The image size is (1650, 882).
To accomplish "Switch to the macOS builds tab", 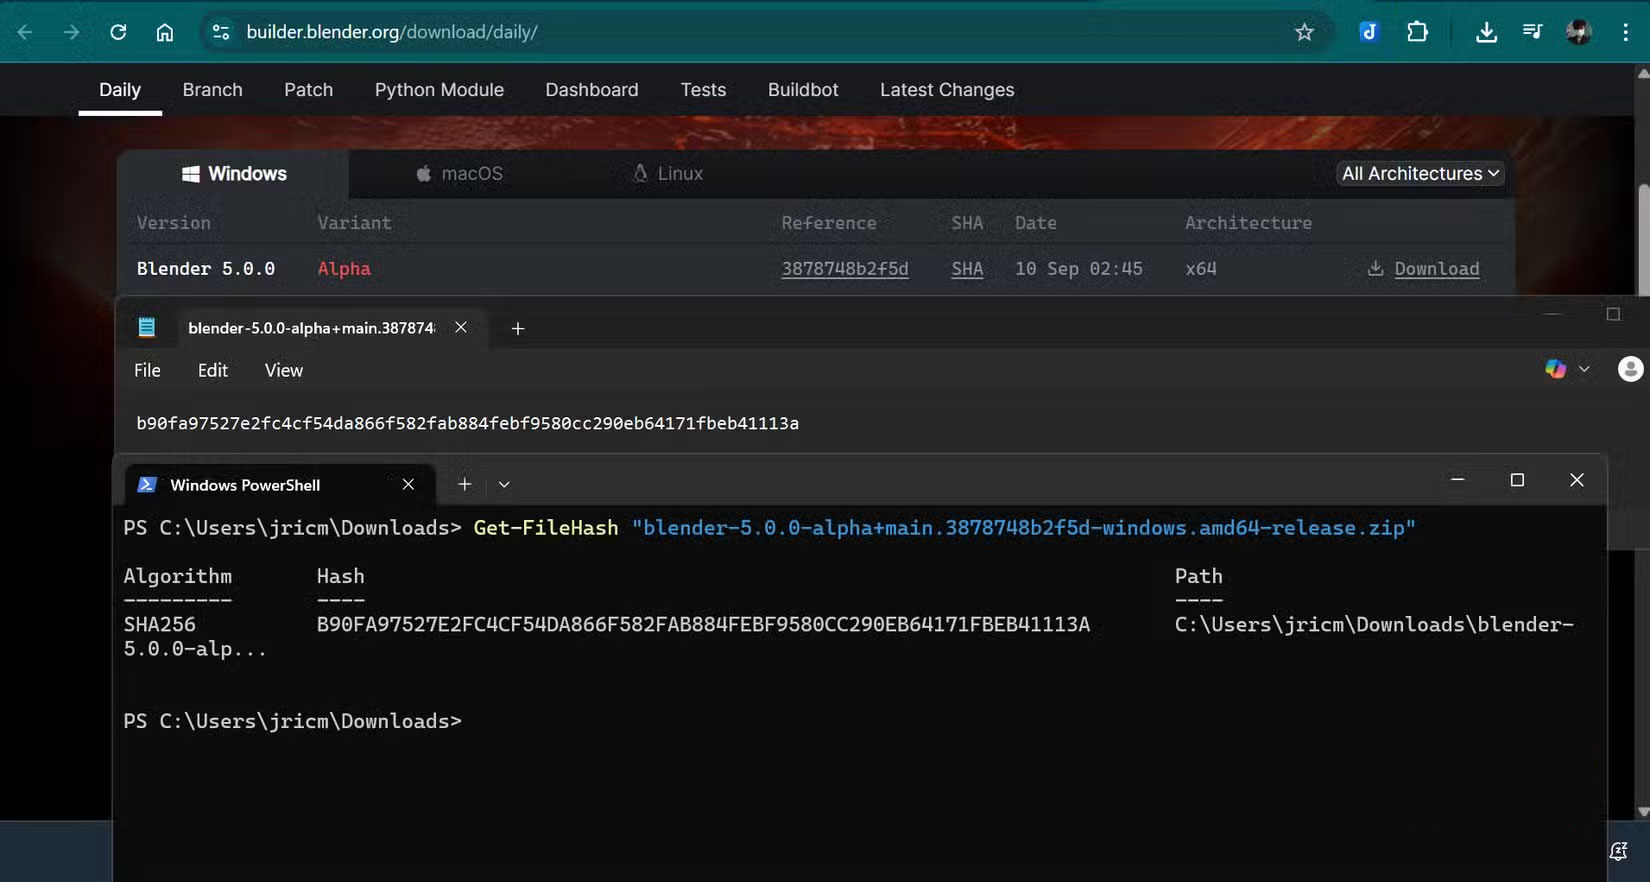I will click(459, 173).
